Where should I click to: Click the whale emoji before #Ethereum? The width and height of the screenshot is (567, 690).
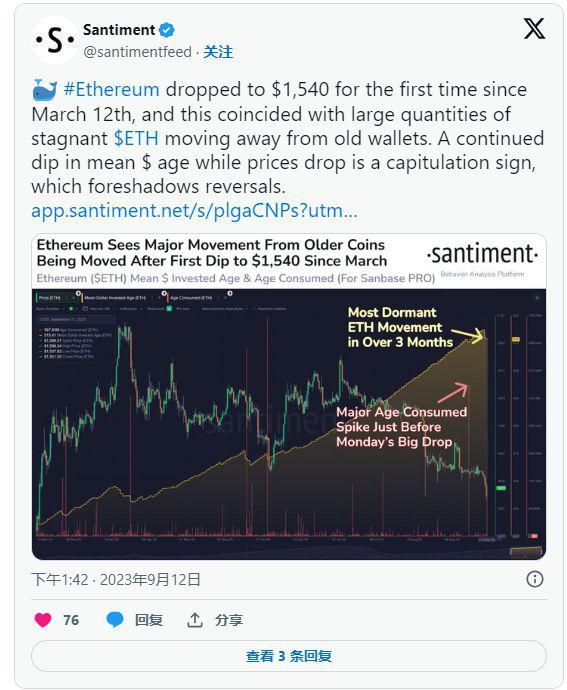point(44,90)
